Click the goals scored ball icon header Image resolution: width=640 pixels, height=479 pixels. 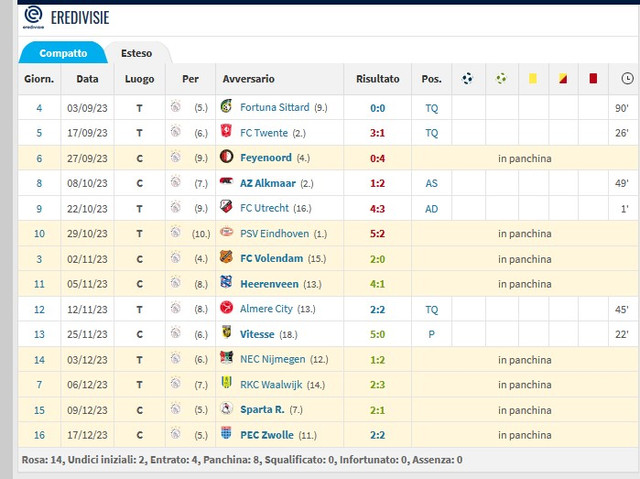[467, 78]
